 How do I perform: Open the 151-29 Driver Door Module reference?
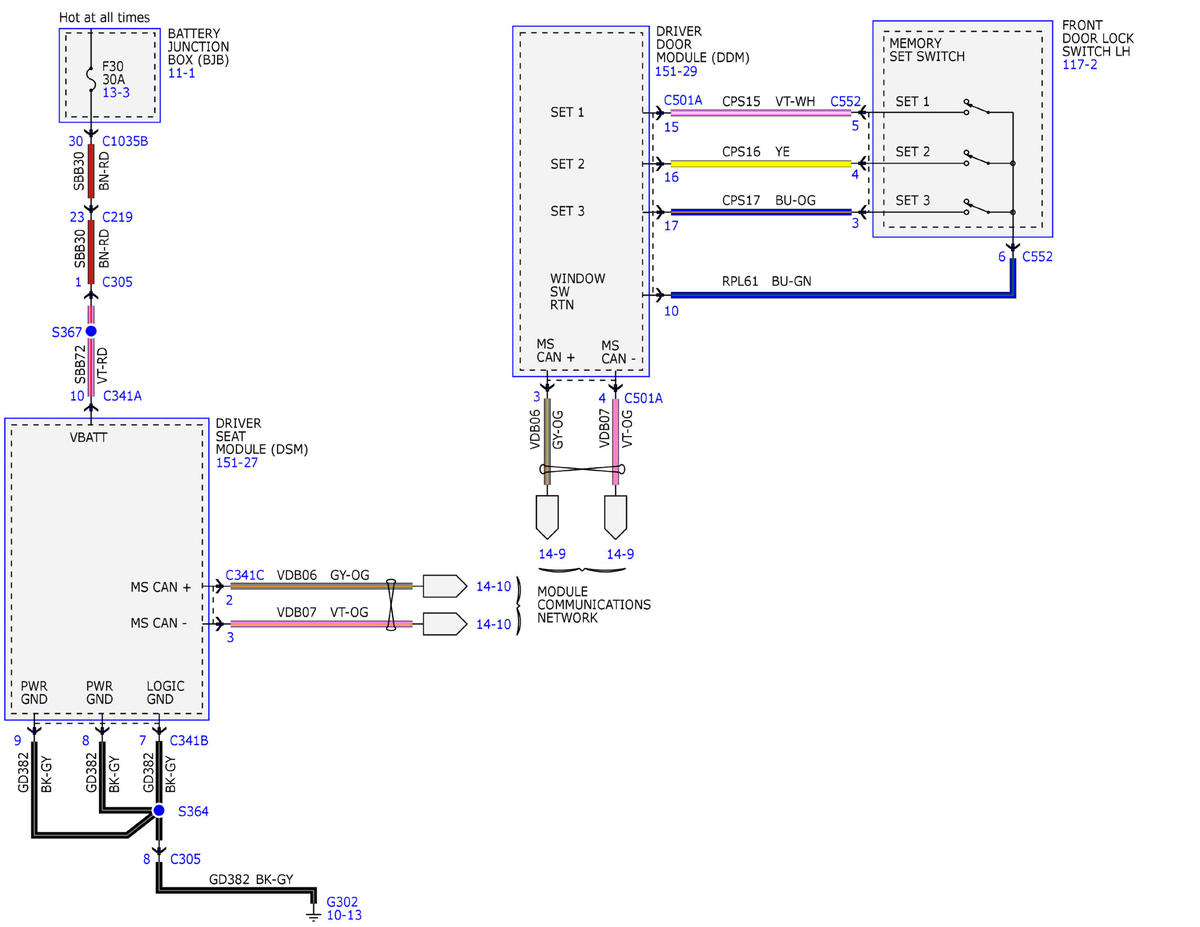click(676, 72)
